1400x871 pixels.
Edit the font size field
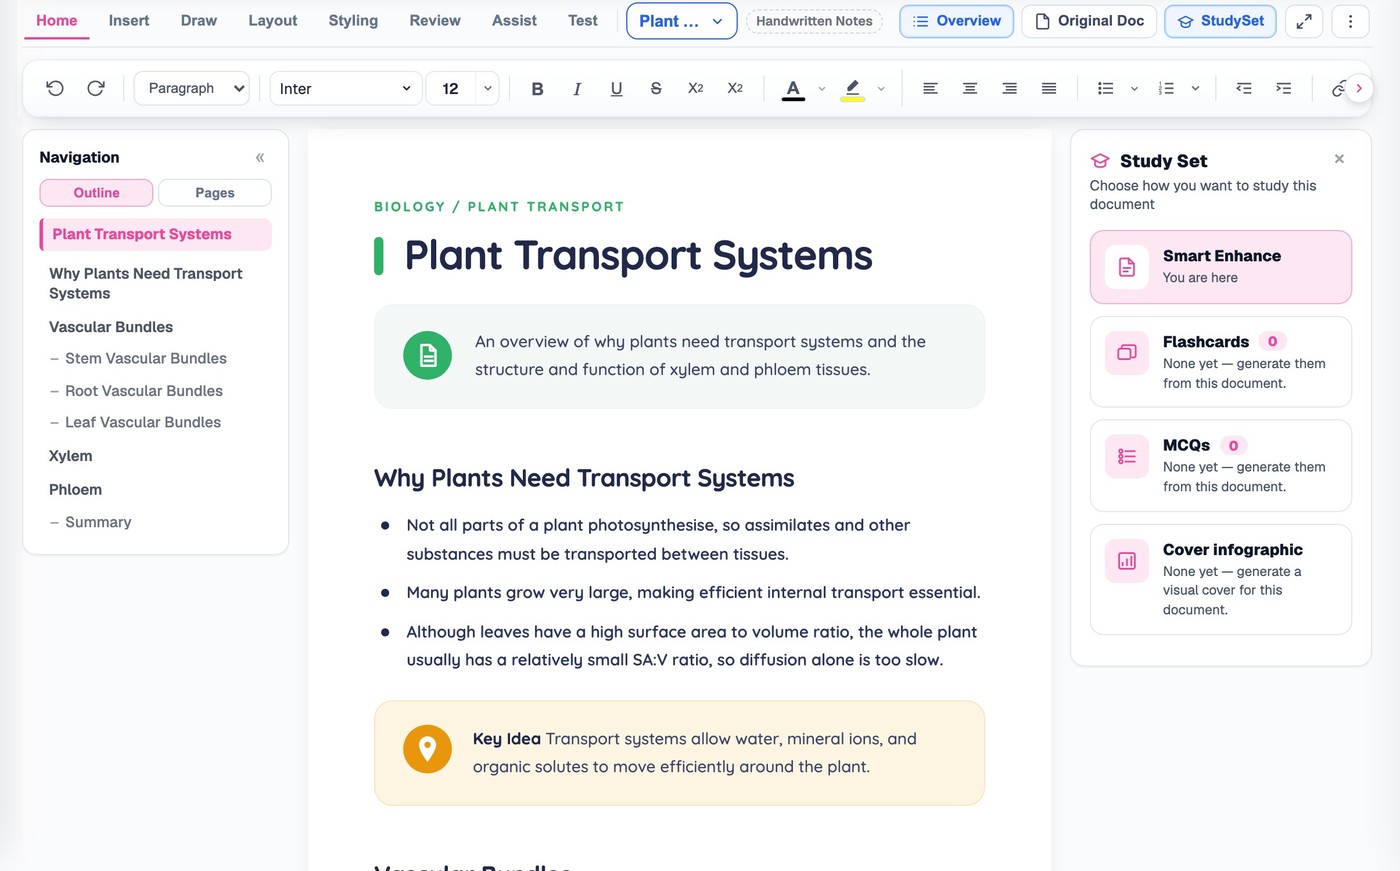451,88
